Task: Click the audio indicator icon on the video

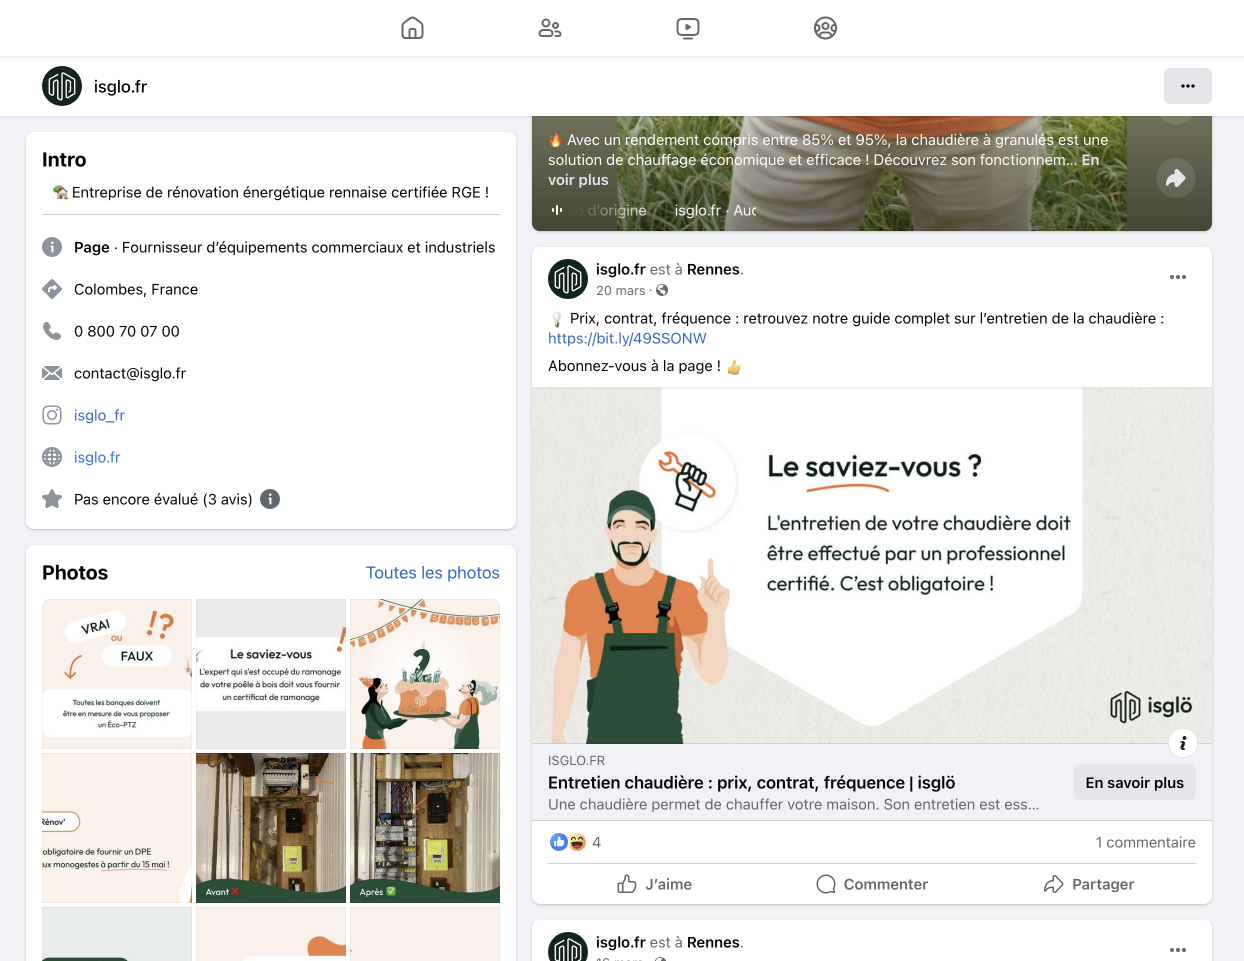Action: click(557, 210)
